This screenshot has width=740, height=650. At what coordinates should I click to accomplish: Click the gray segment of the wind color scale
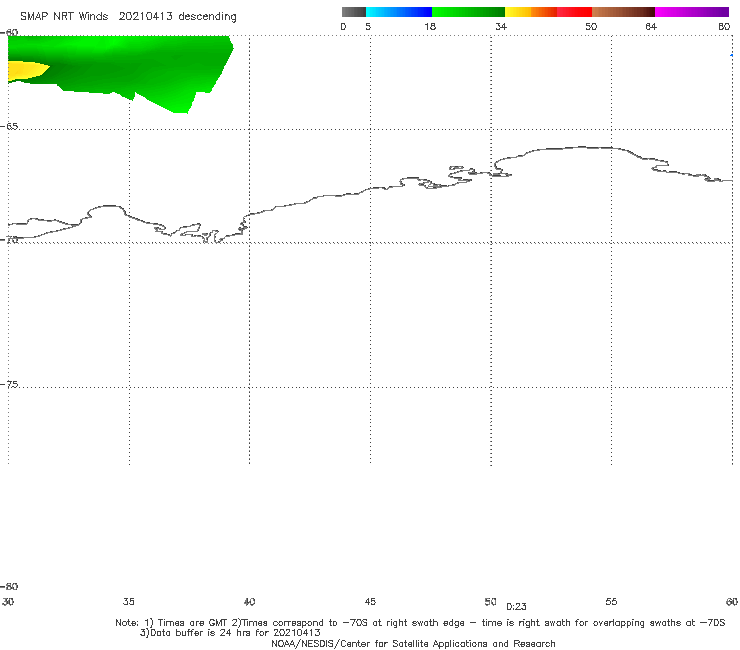pos(353,12)
